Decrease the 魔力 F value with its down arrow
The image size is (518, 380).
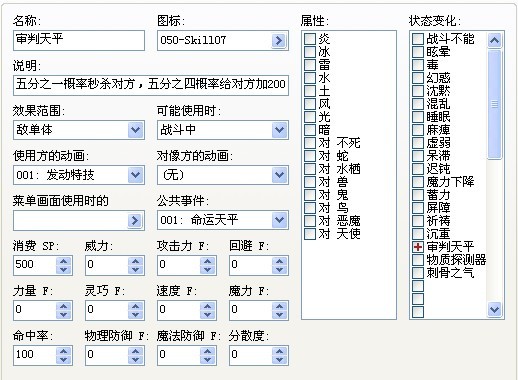click(x=280, y=315)
